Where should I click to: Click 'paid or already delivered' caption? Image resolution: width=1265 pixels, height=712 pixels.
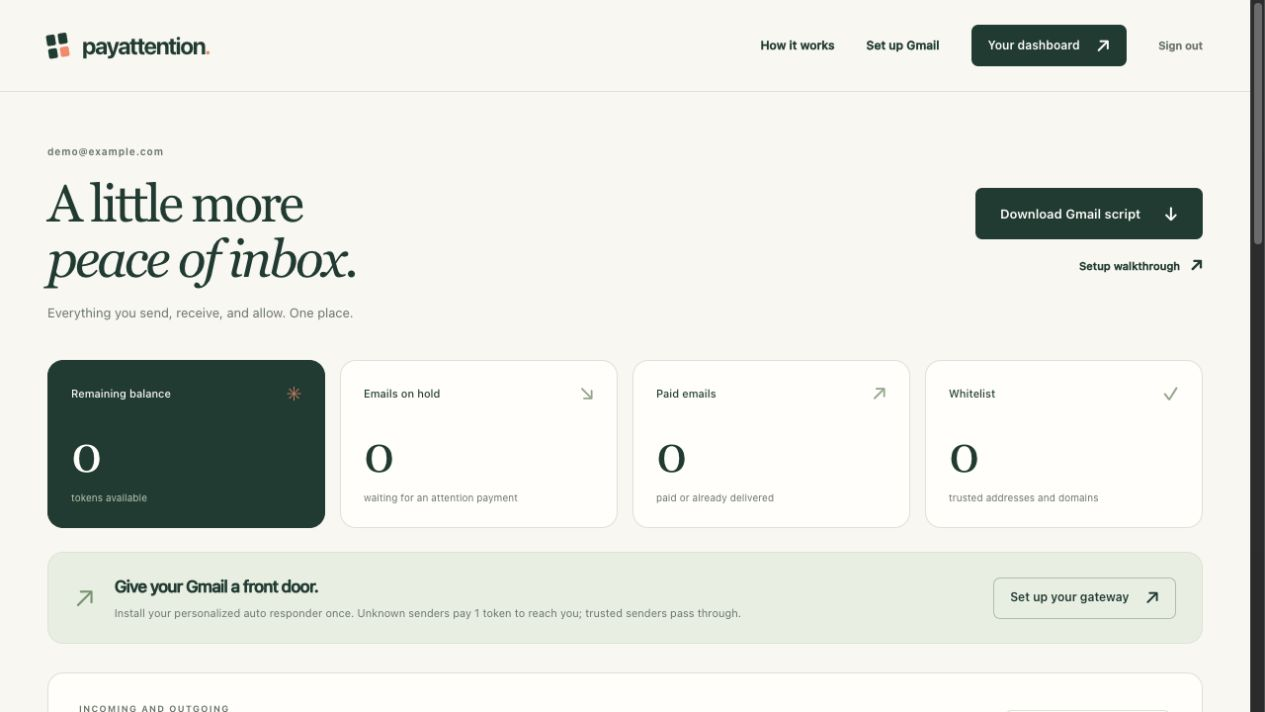tap(715, 498)
